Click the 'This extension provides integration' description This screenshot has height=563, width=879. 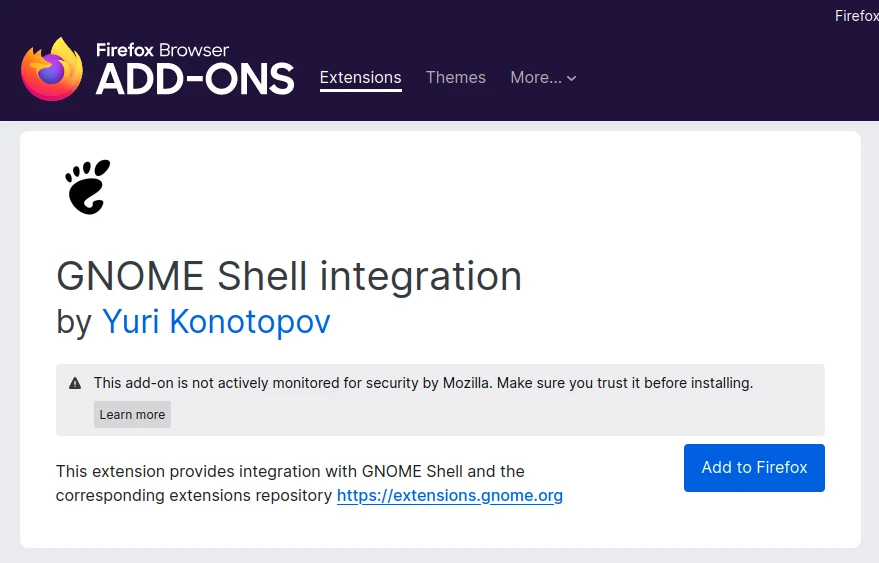[290, 471]
